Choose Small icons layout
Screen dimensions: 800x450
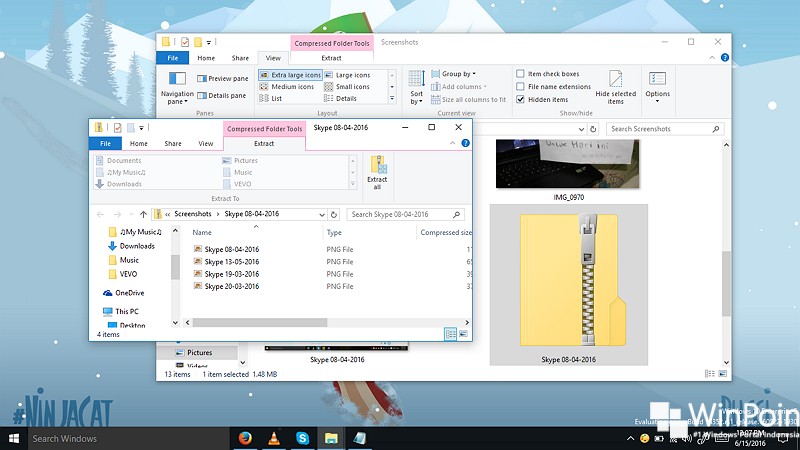[347, 87]
